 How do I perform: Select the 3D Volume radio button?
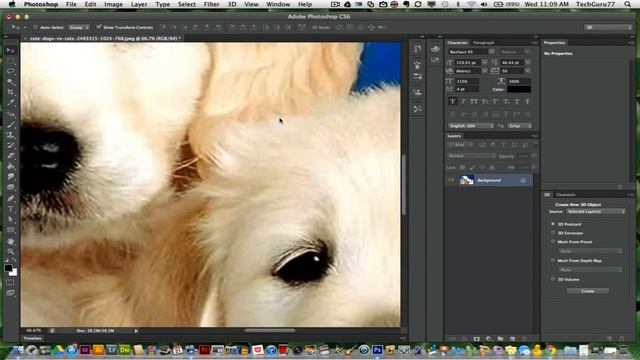tap(553, 279)
